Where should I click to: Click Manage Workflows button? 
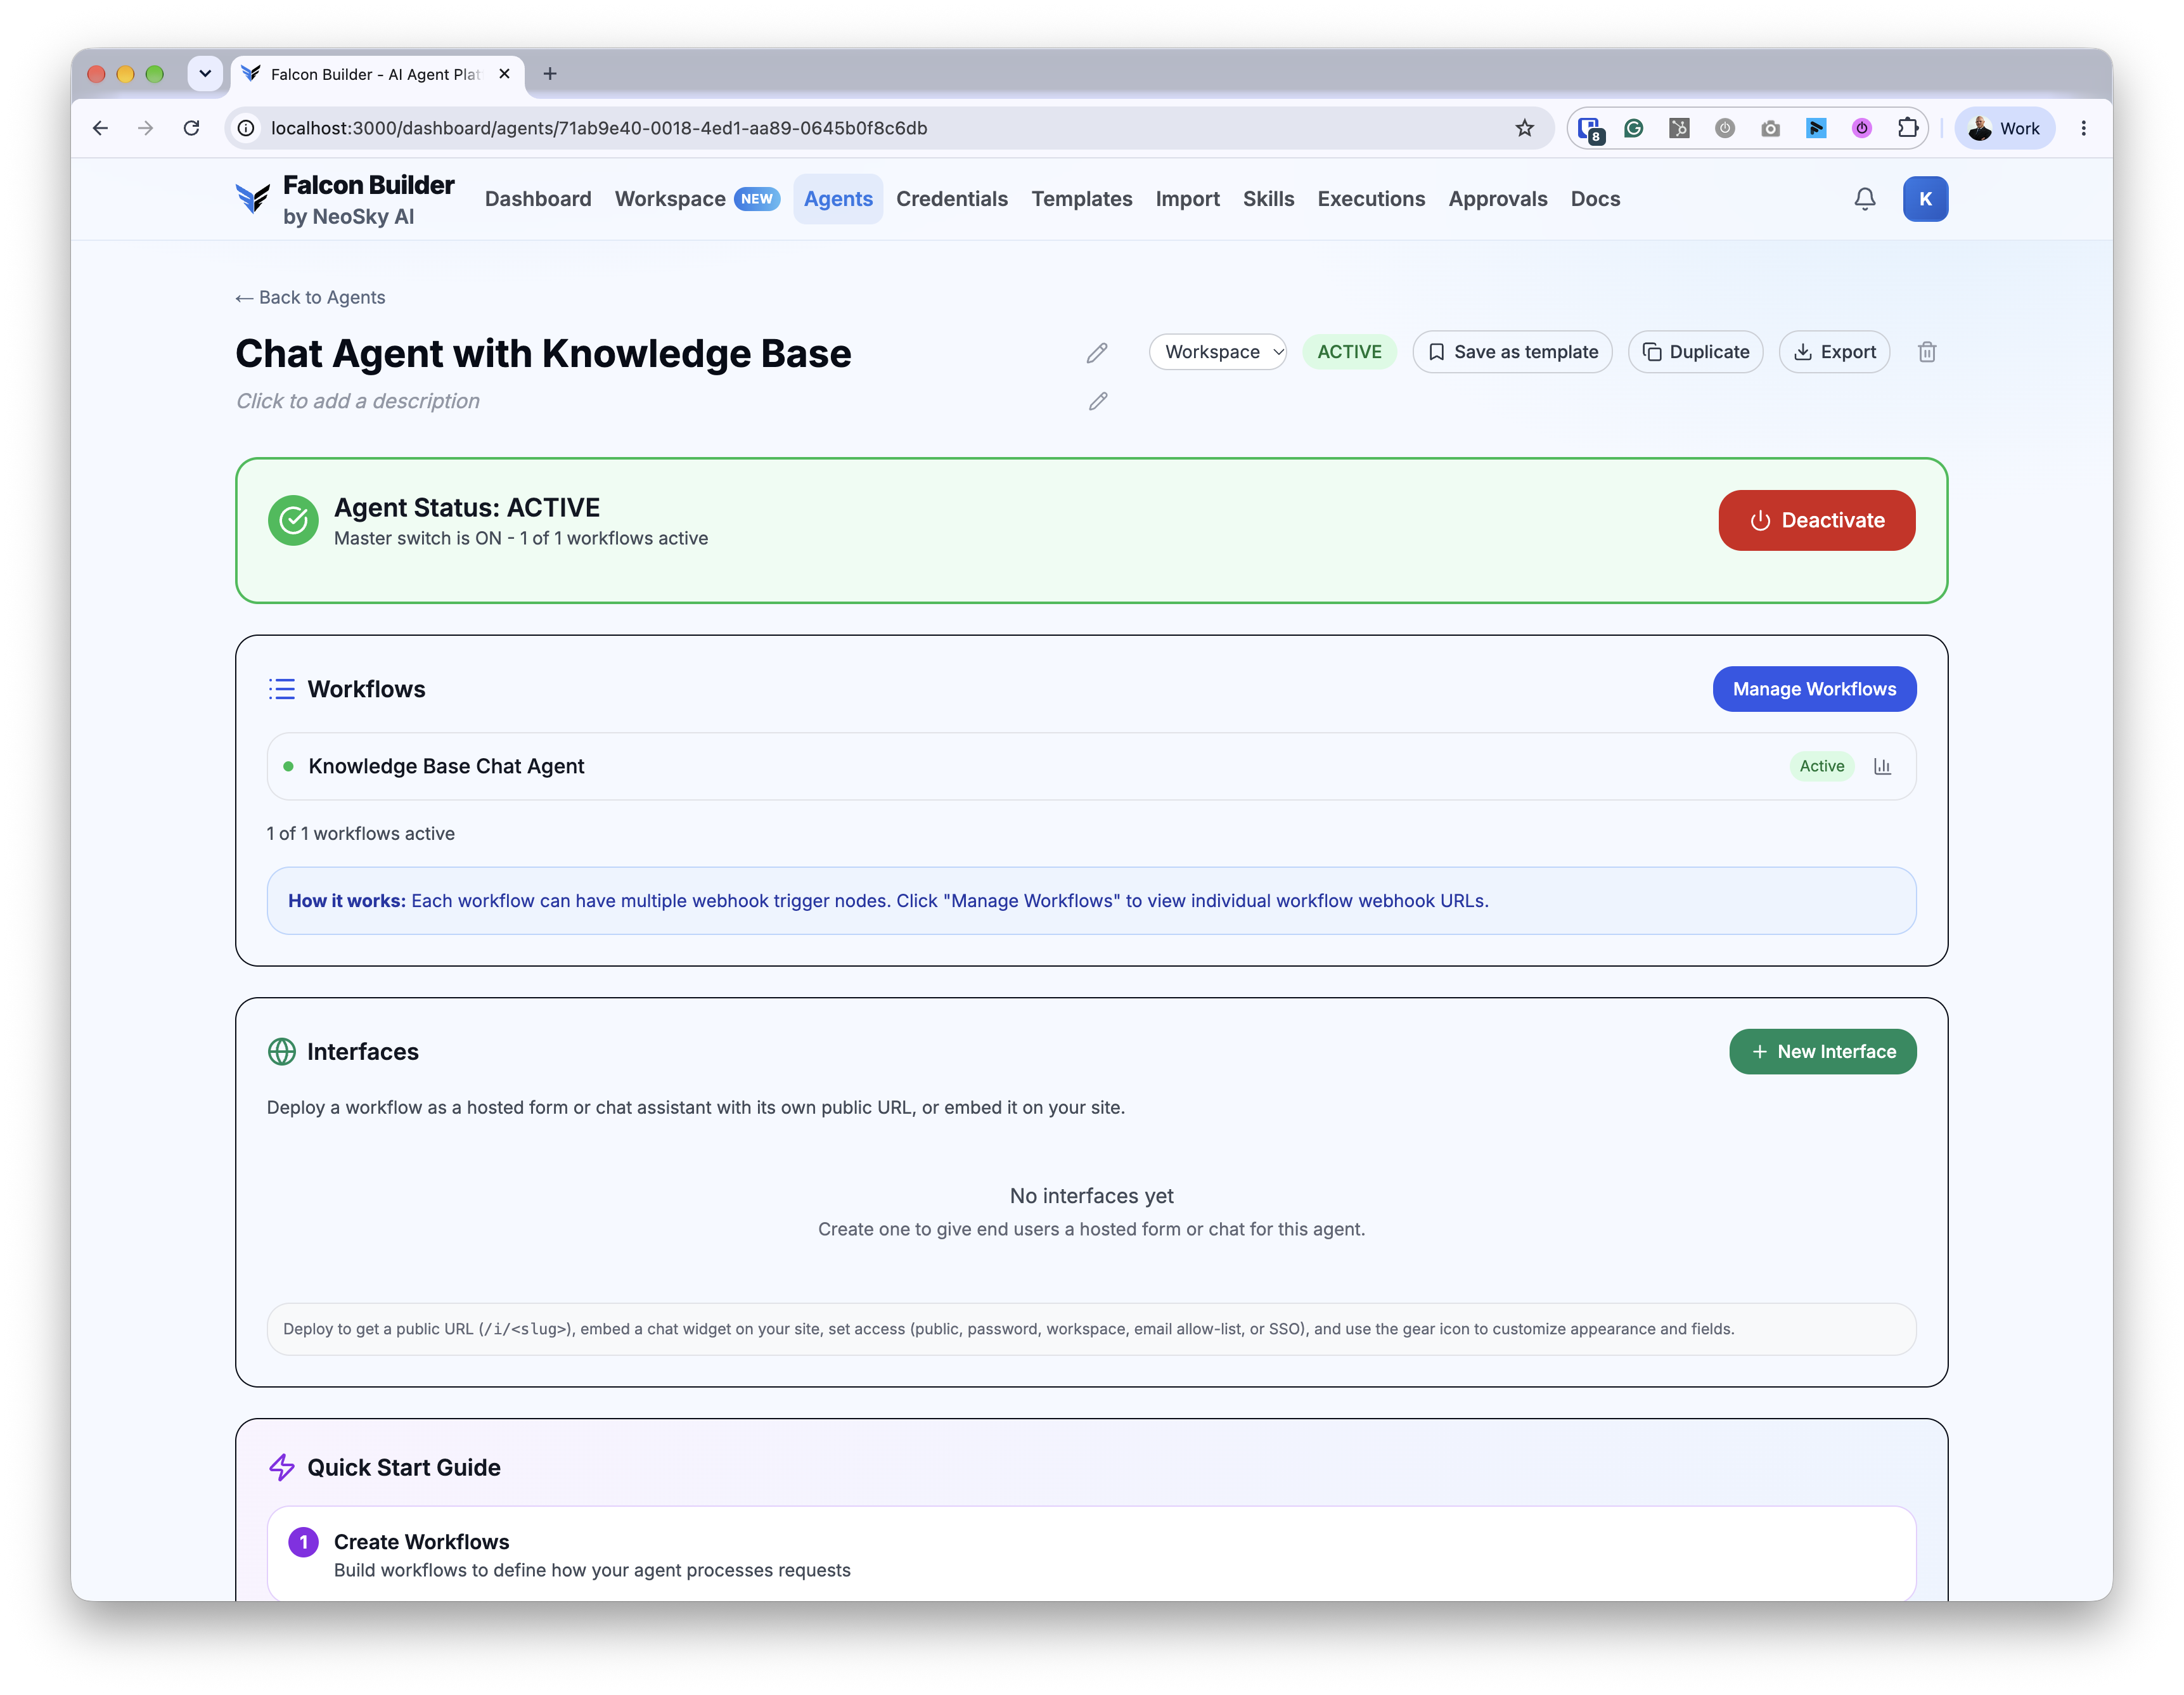pyautogui.click(x=1814, y=689)
